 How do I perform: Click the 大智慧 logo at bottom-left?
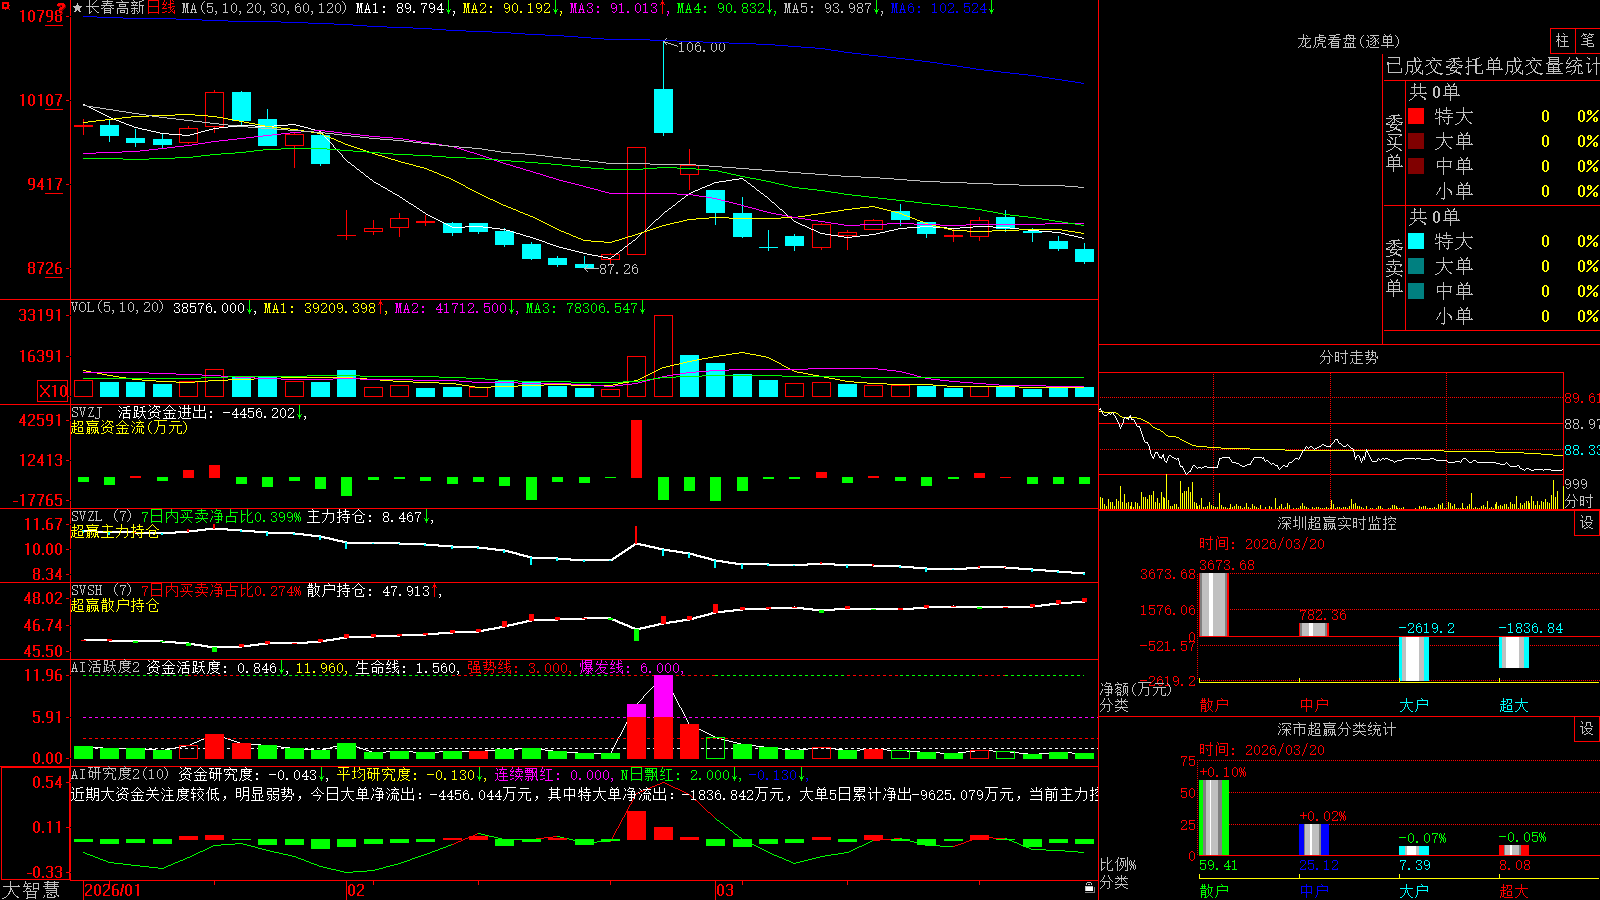(x=31, y=889)
